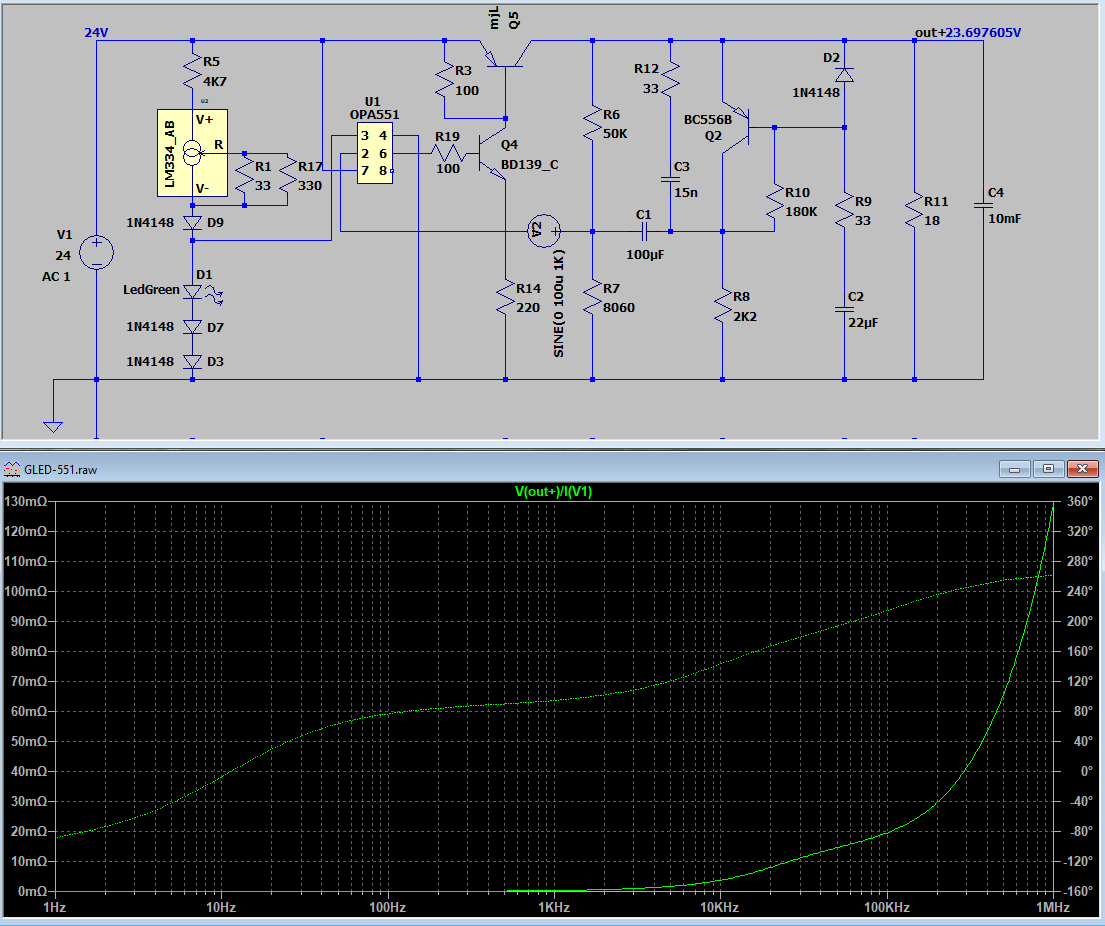
Task: Select capacitor C1 symbol
Action: click(644, 231)
